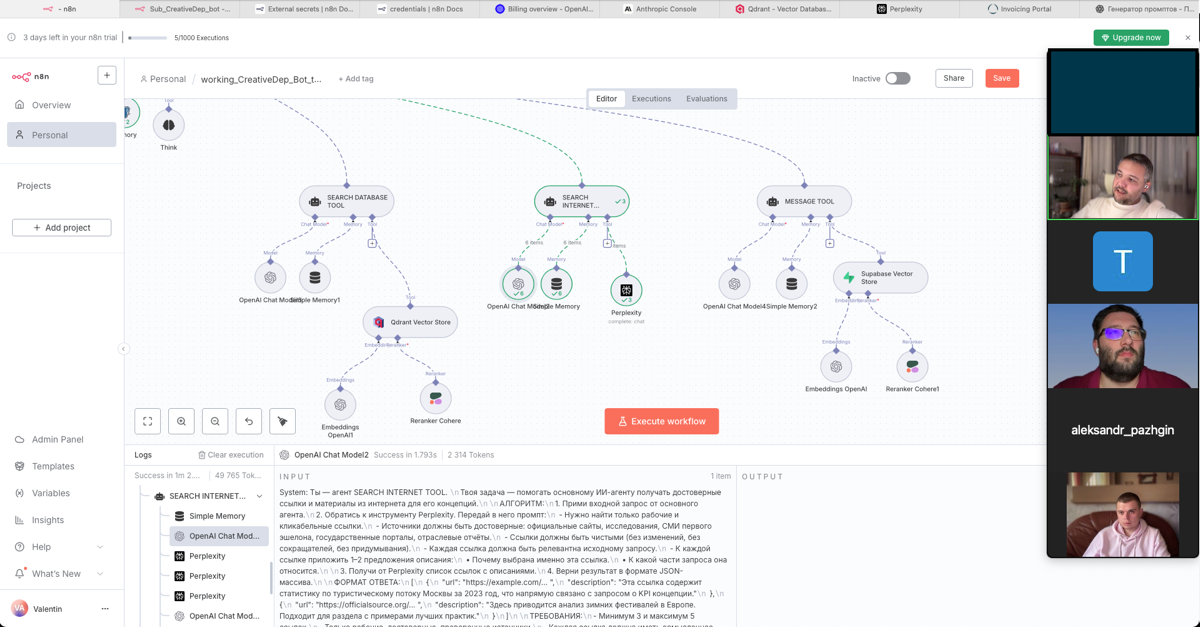The image size is (1200, 627).
Task: Open the Variables page
Action: 61,493
